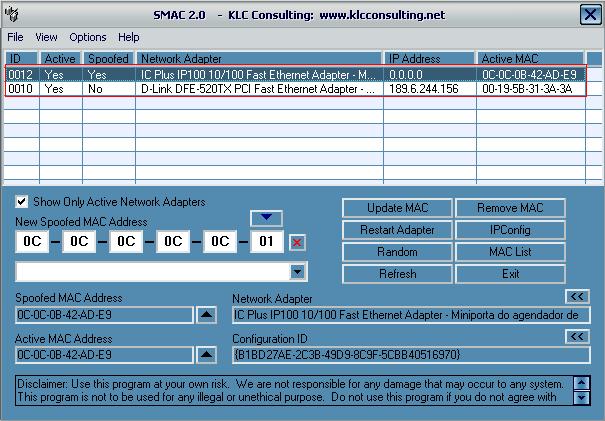Click the Exit button
The image size is (605, 421).
pyautogui.click(x=510, y=274)
